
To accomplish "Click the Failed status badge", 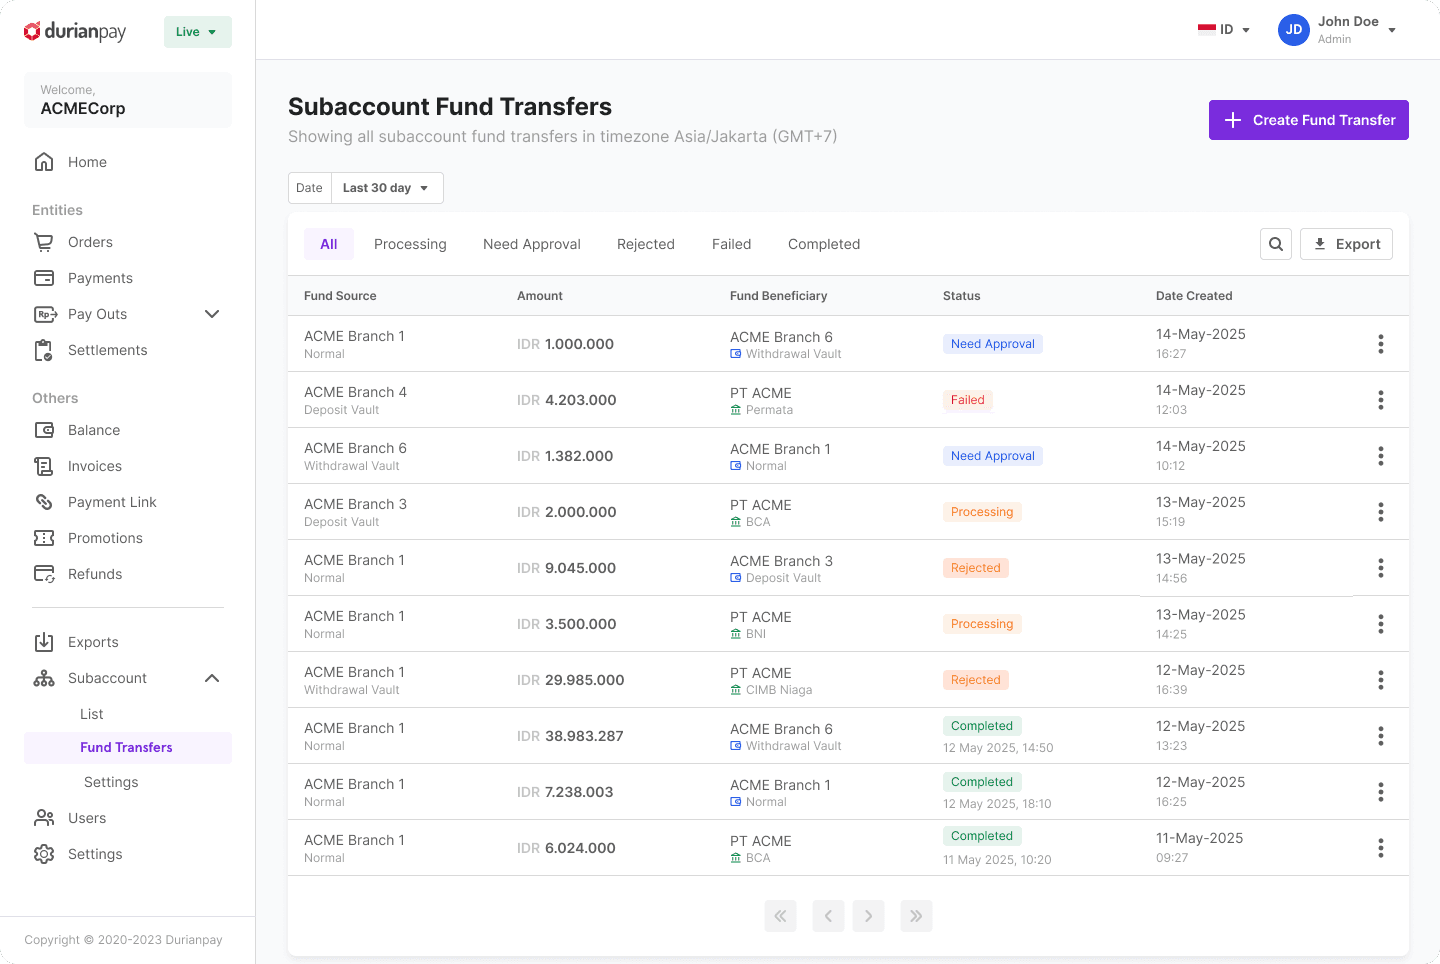I will point(968,400).
